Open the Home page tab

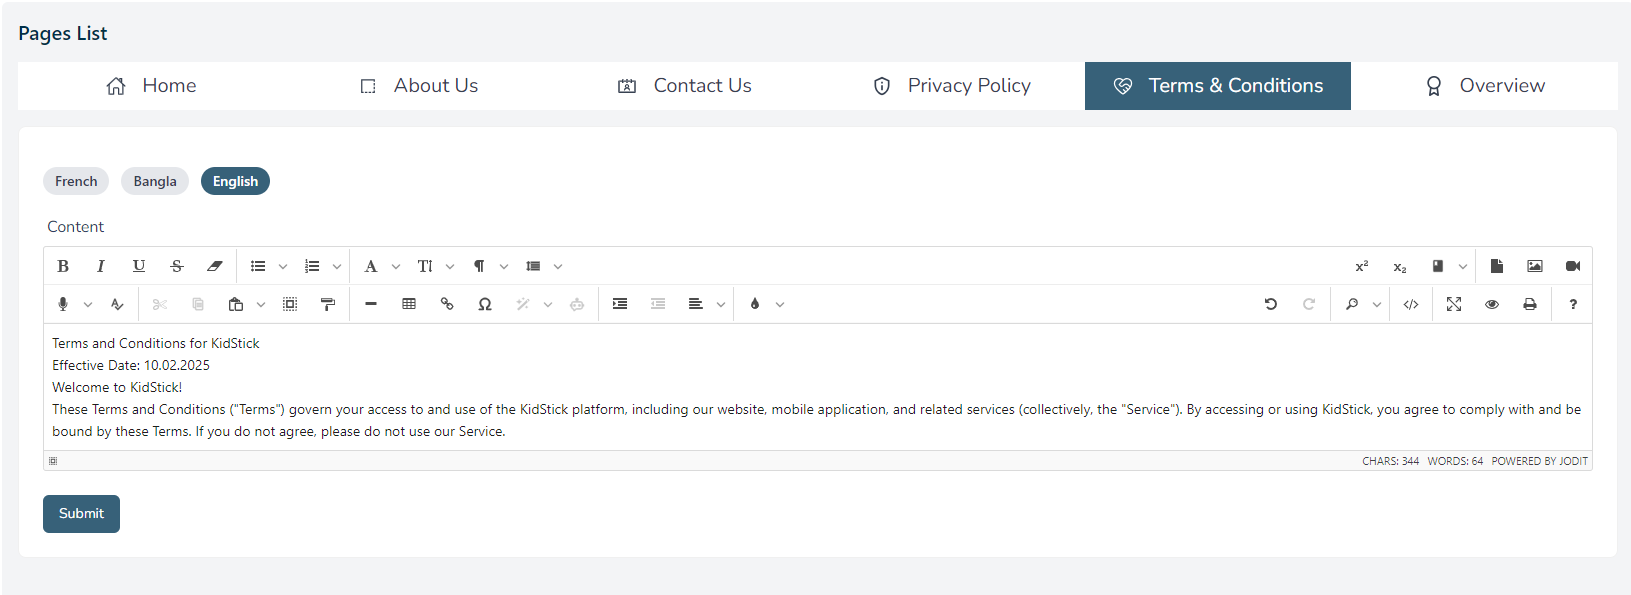pyautogui.click(x=151, y=86)
